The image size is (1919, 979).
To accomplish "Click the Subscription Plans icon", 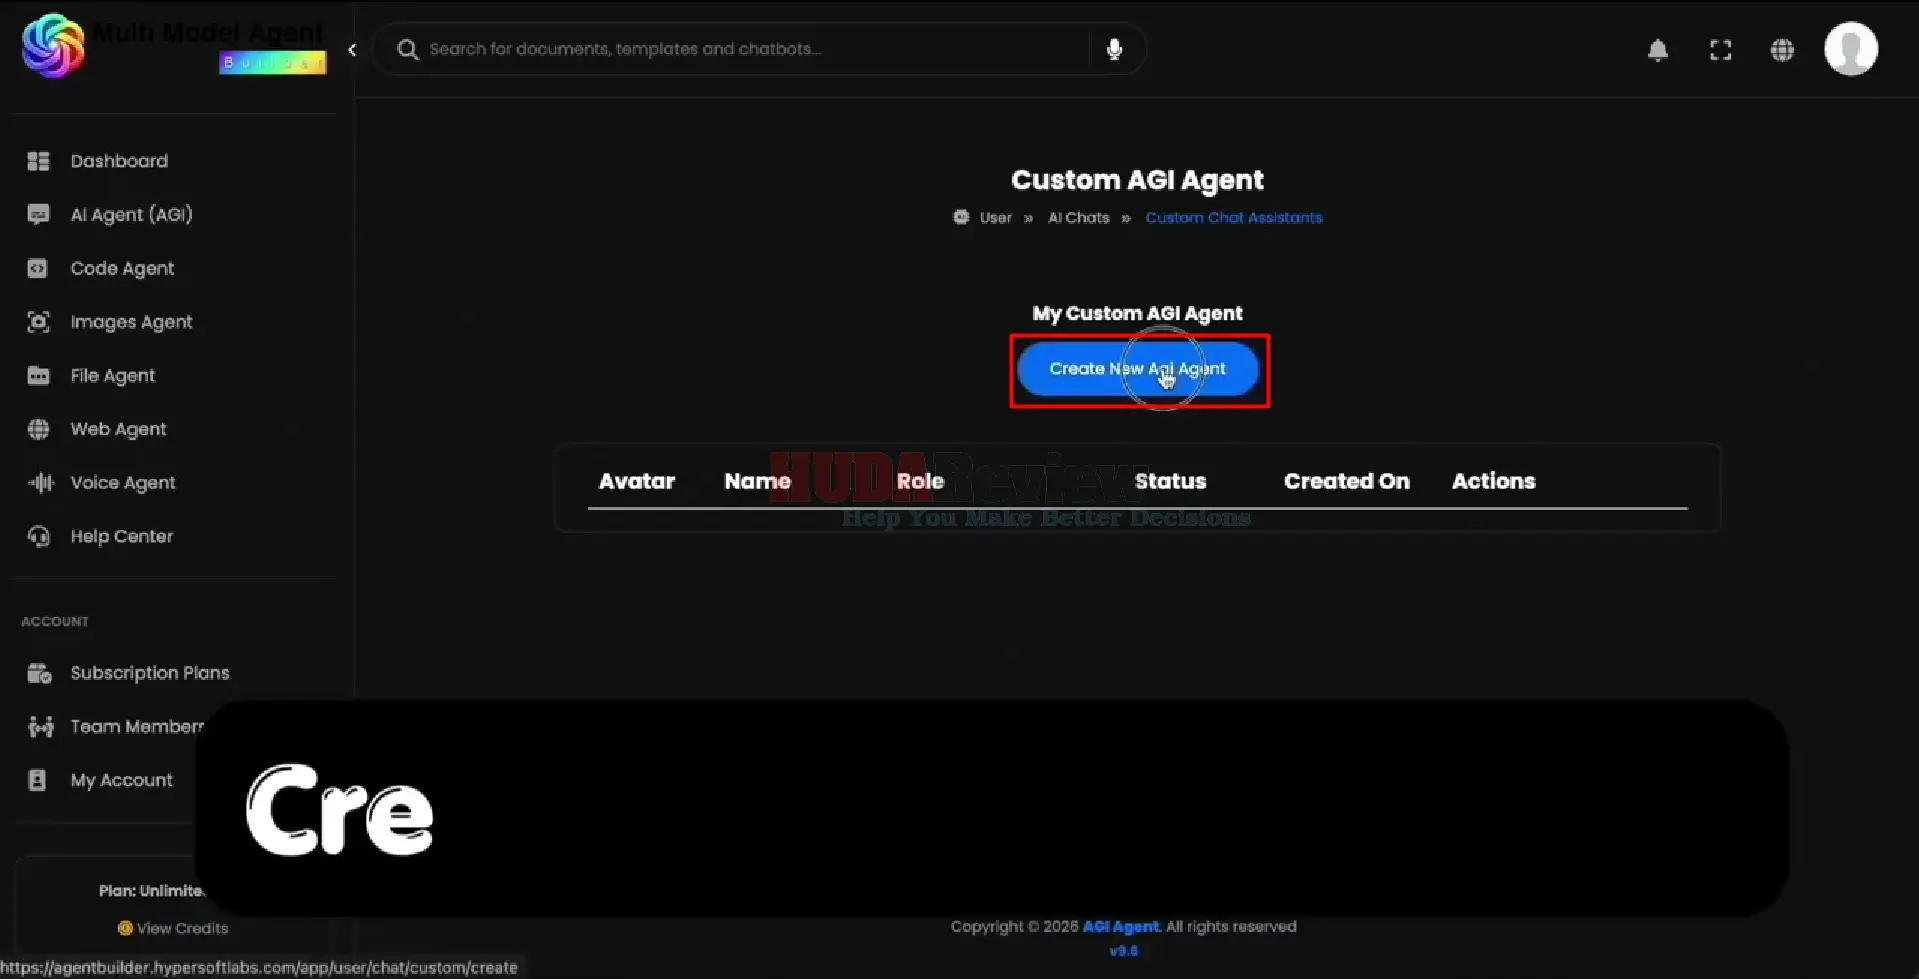I will click(39, 673).
